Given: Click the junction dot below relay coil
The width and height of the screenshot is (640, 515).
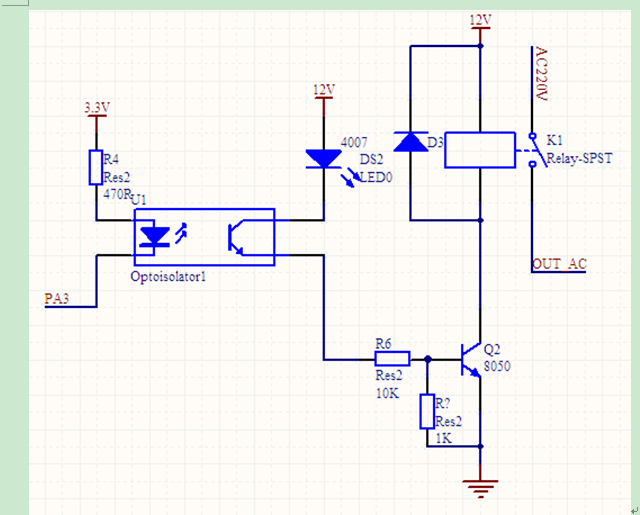Looking at the screenshot, I should 480,220.
